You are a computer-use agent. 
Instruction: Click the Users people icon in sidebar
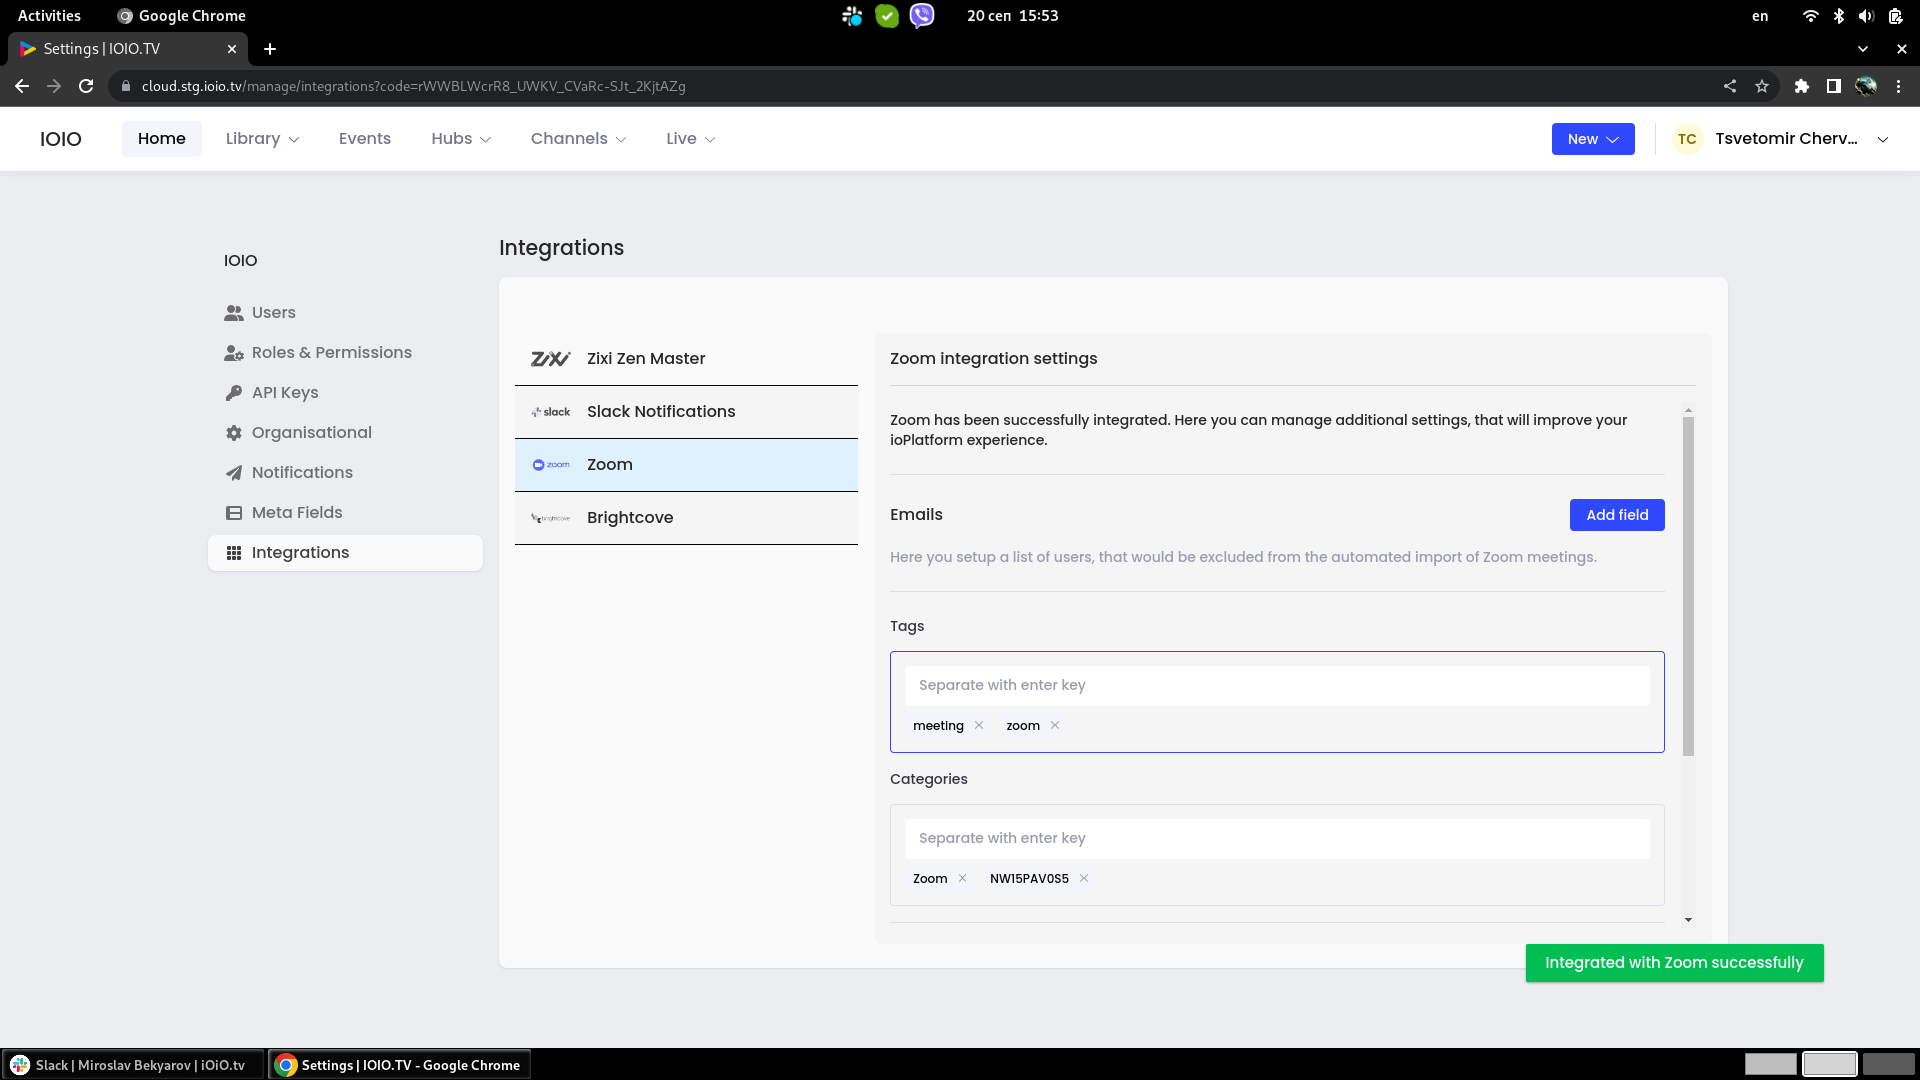tap(234, 313)
